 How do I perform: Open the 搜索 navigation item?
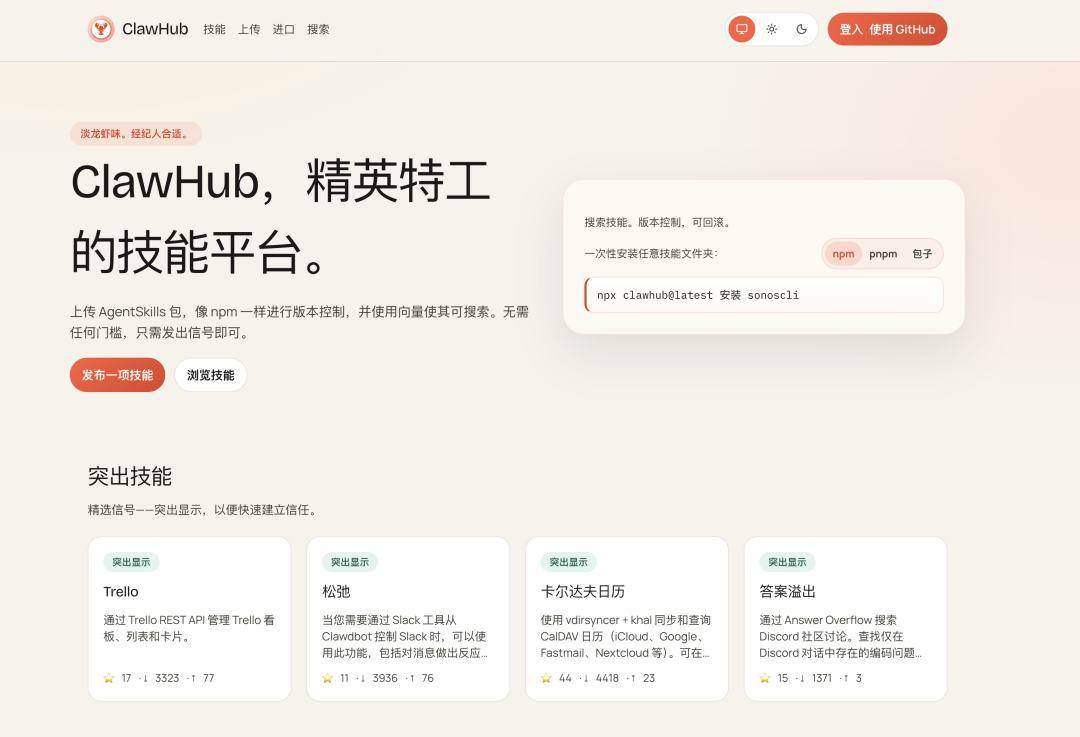point(318,29)
